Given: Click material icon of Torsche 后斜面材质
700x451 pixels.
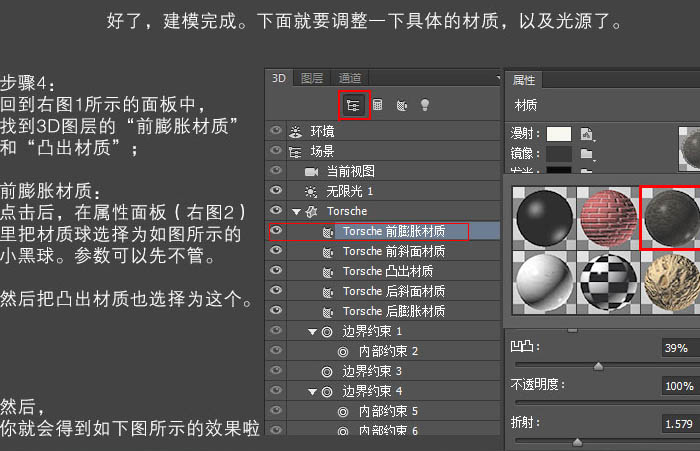Looking at the screenshot, I should point(328,292).
